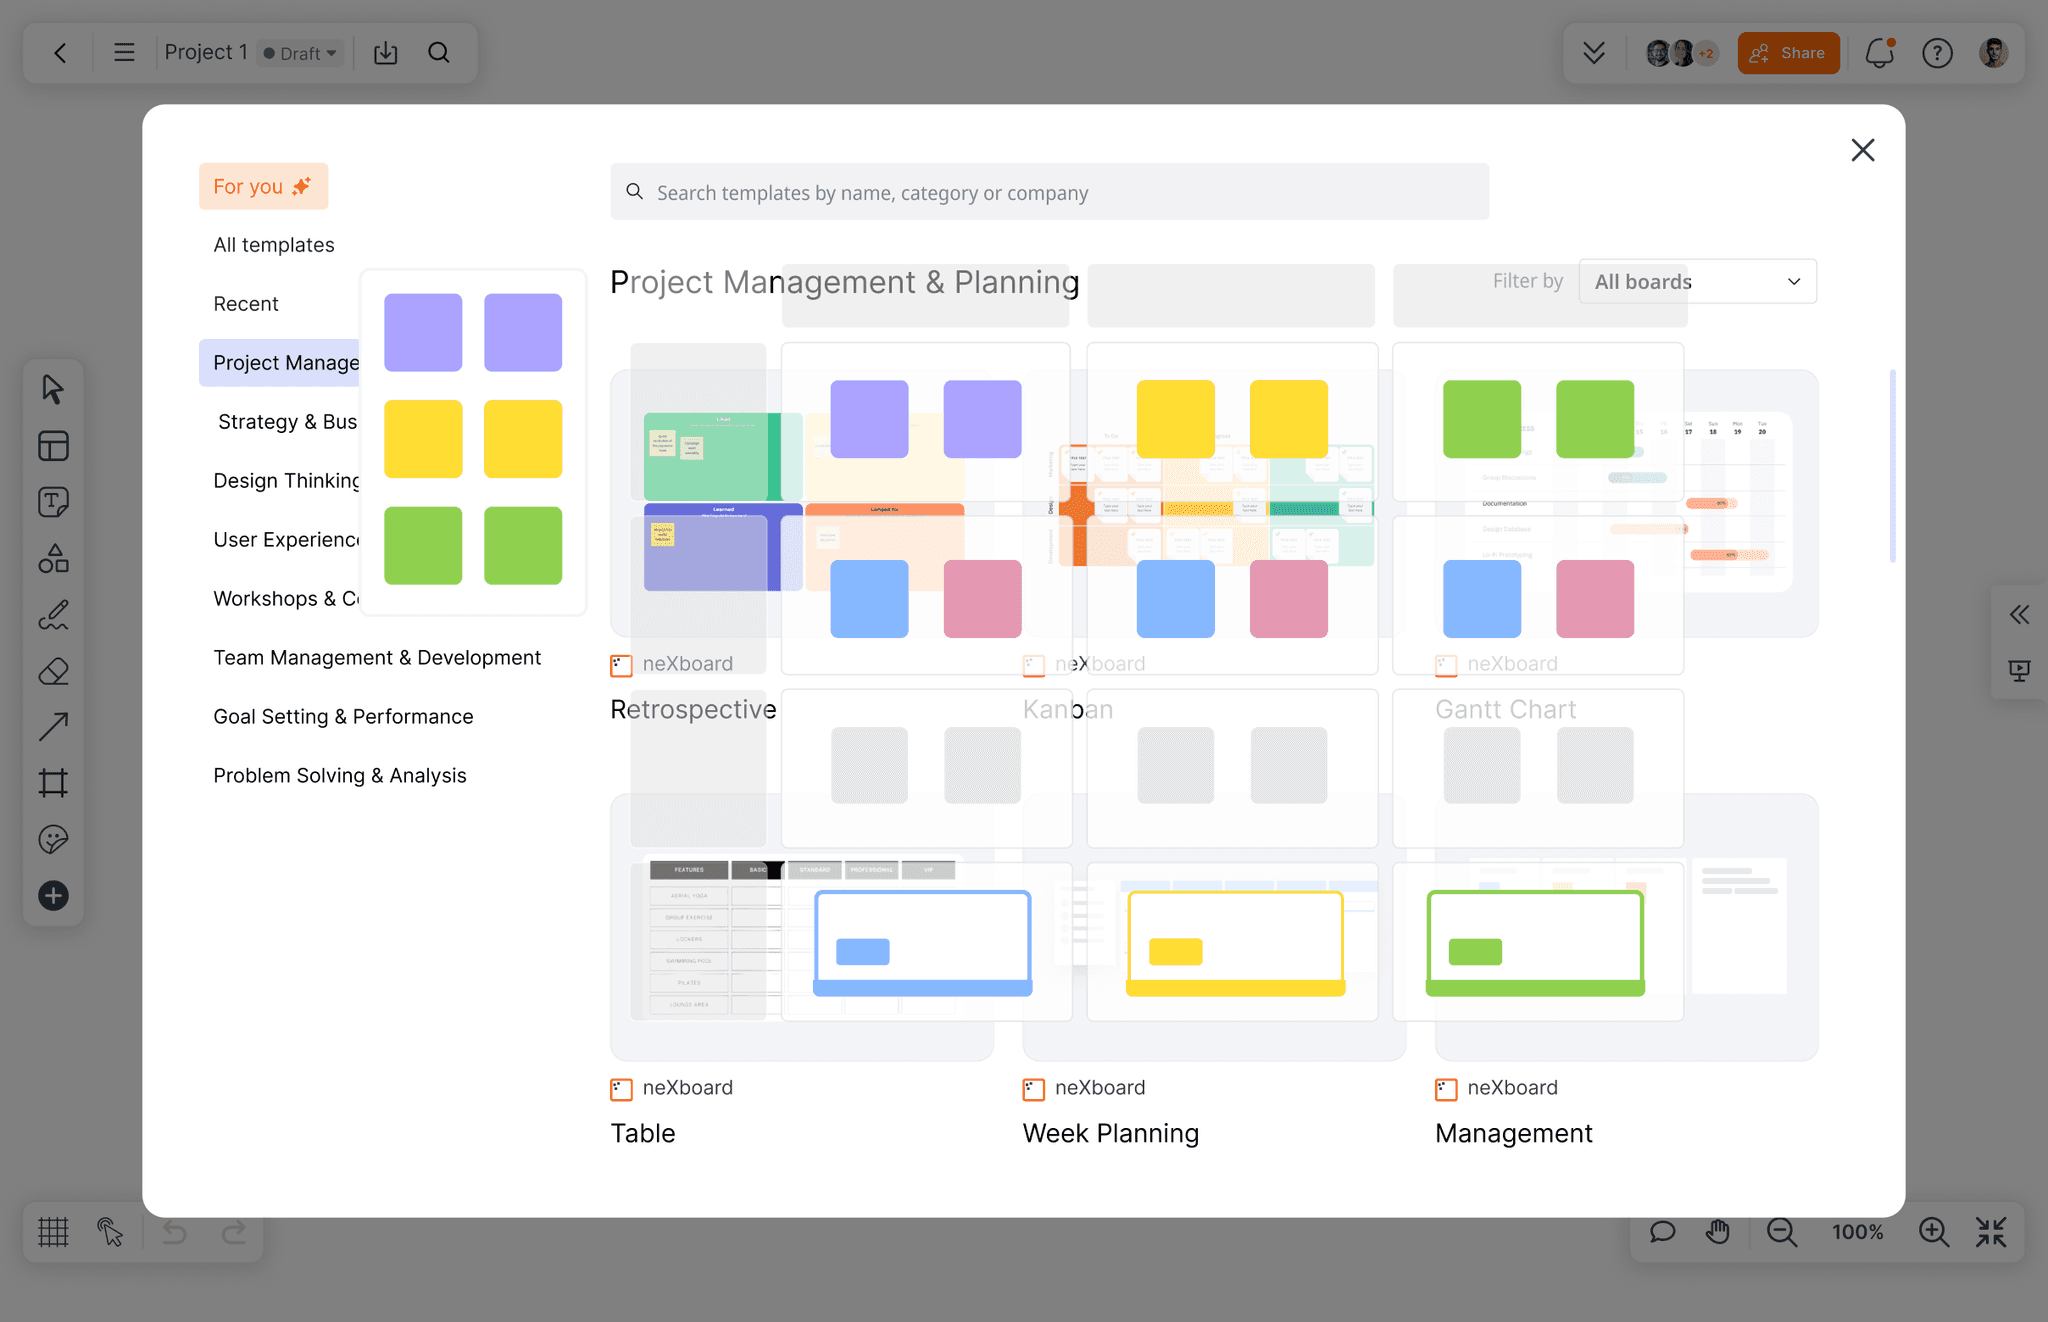Open the help question mark icon
Screen dimensions: 2048x1322
point(1937,53)
